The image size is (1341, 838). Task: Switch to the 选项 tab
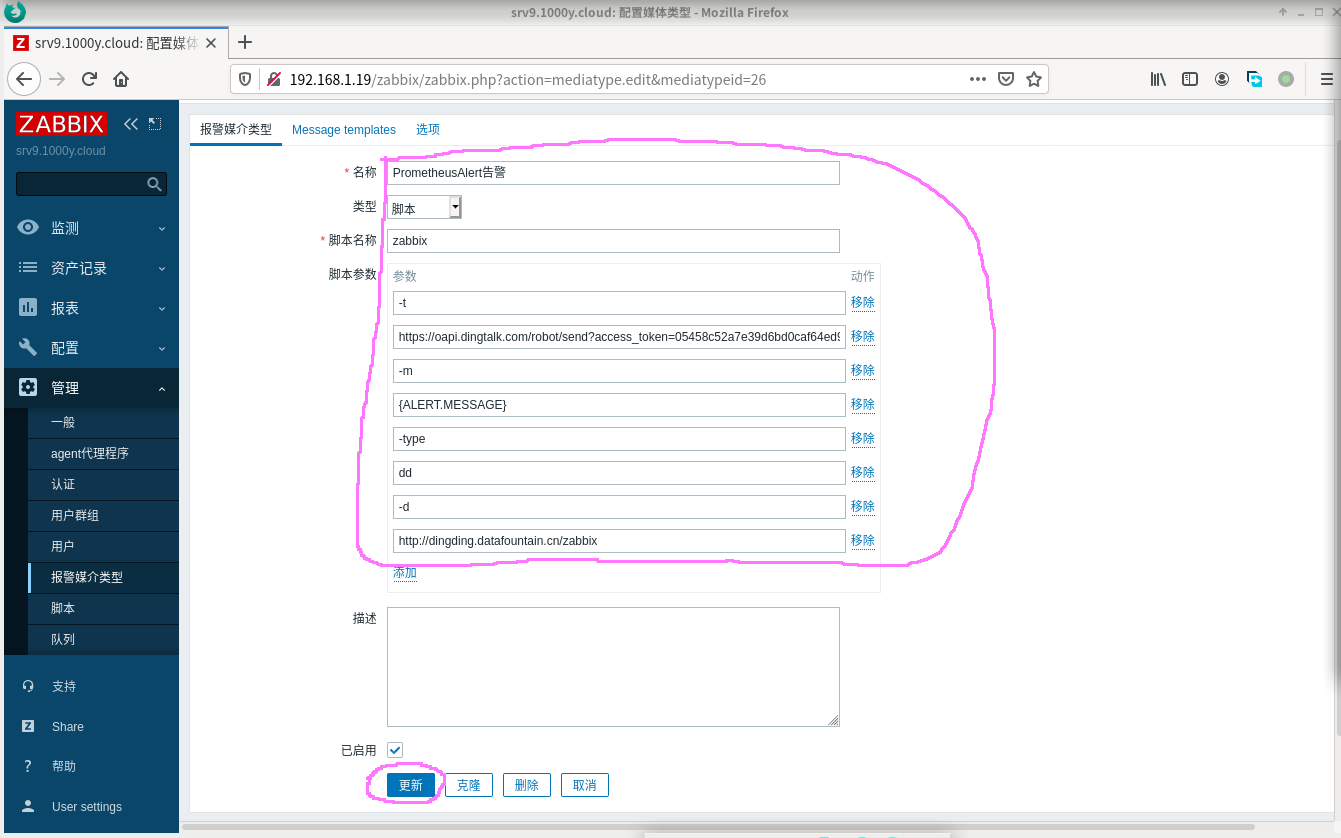pos(428,130)
